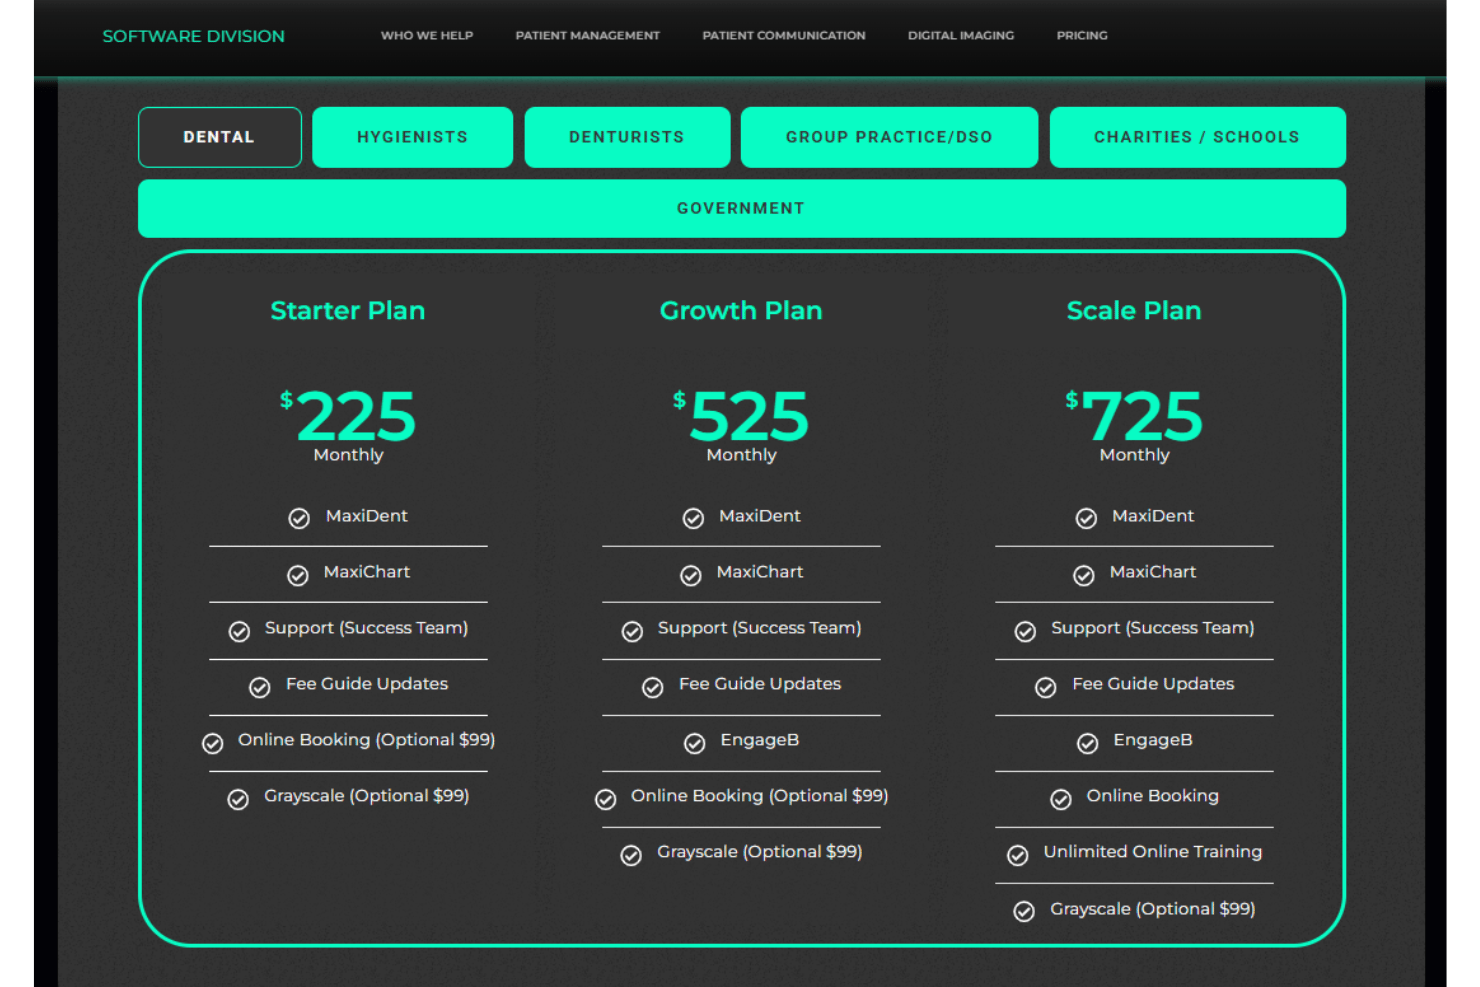Open the Patient Communication menu
Screen dimensions: 1480x987
(x=784, y=35)
